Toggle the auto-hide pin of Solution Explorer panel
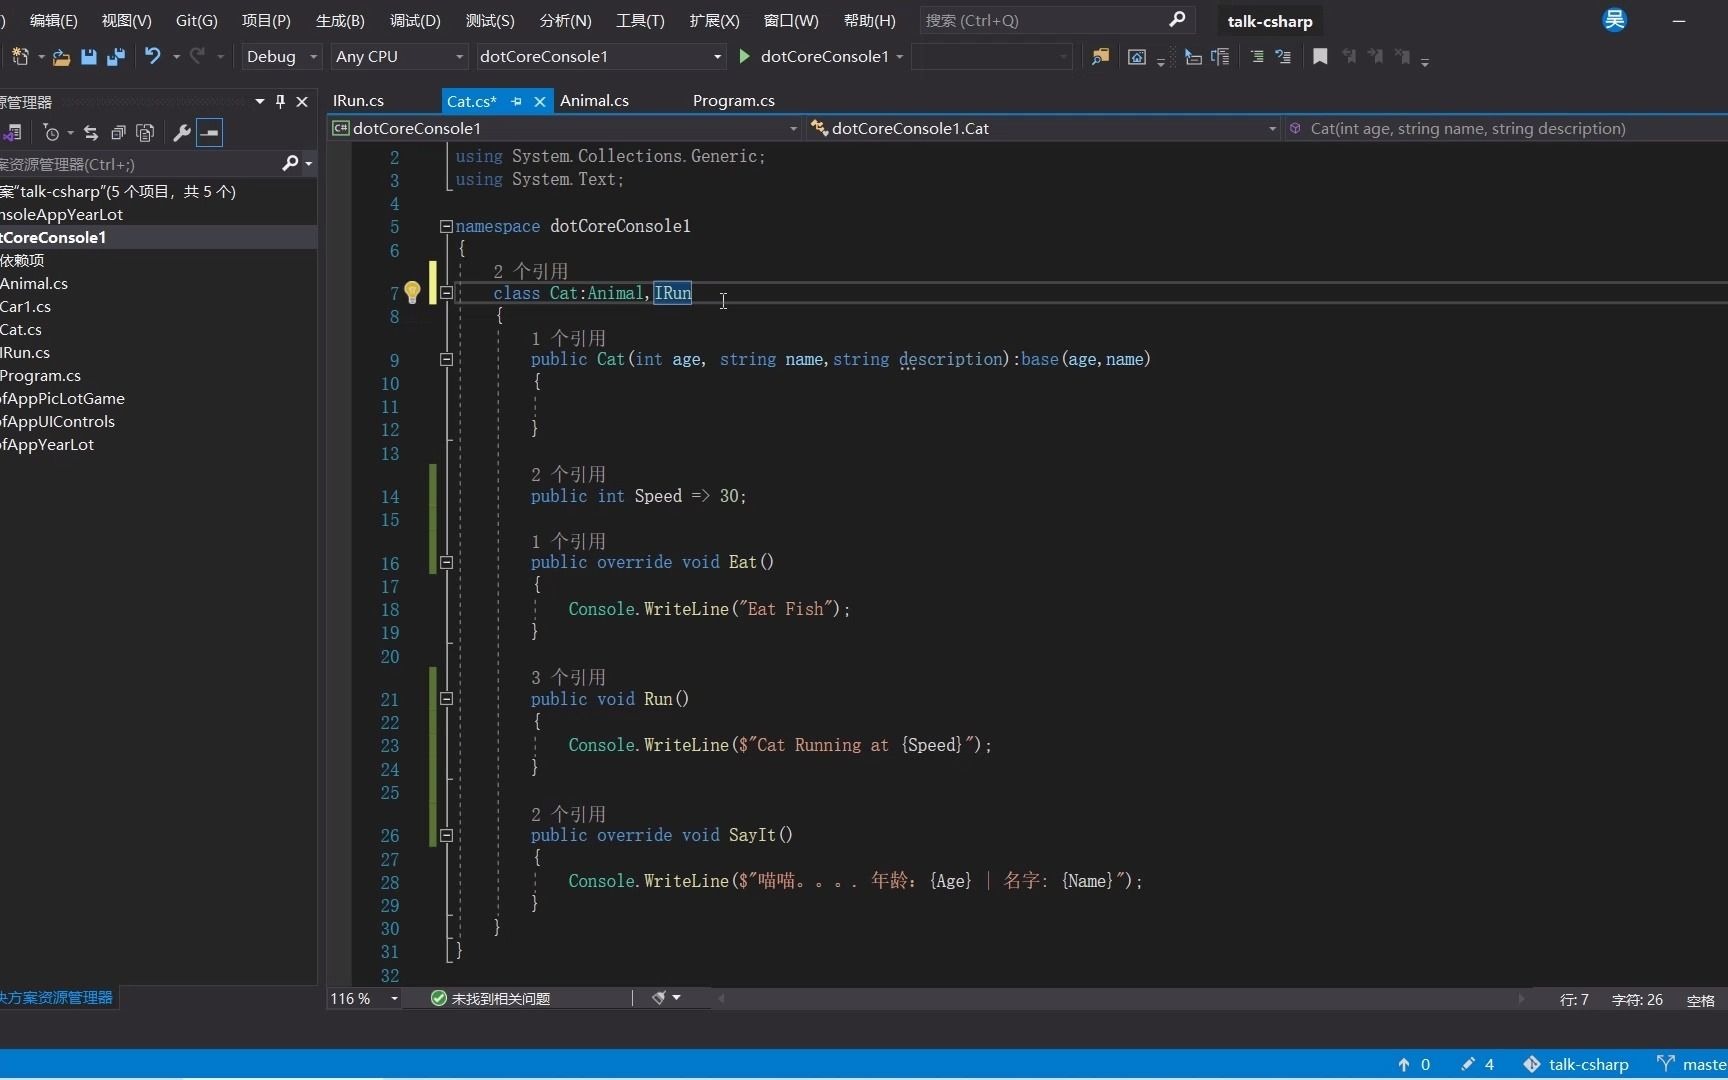This screenshot has width=1728, height=1080. 280,101
